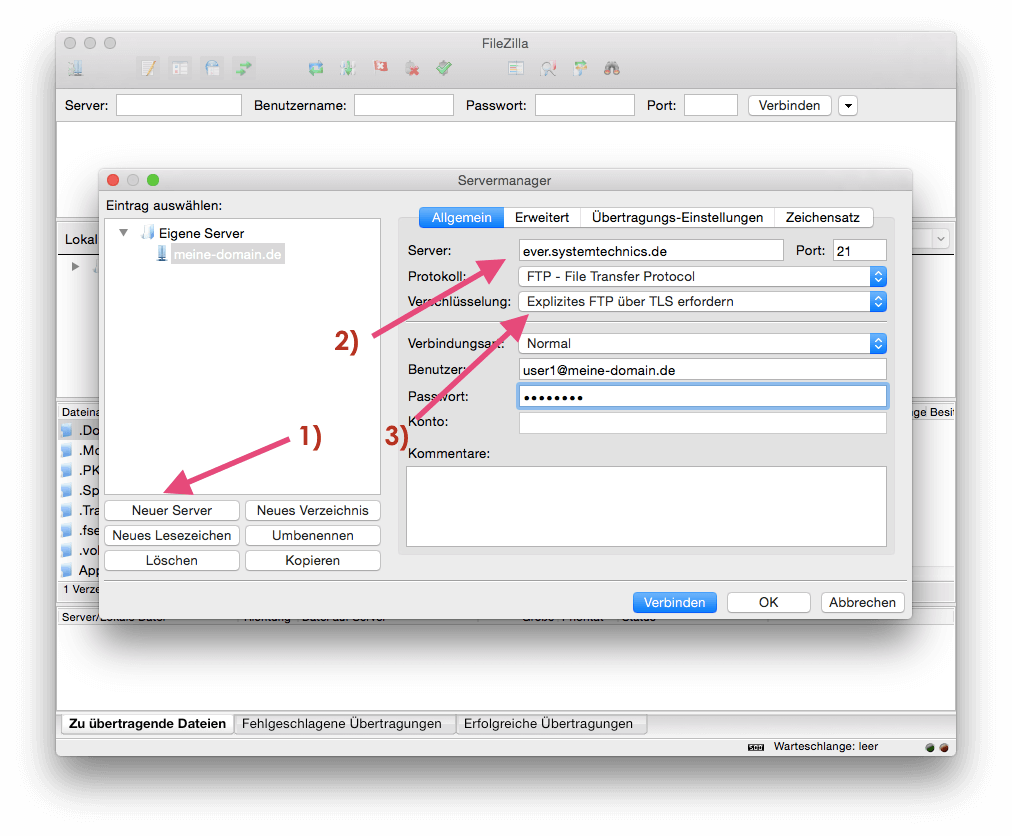Click the Servermanager Server field ever.systemtechnics.de

[651, 250]
